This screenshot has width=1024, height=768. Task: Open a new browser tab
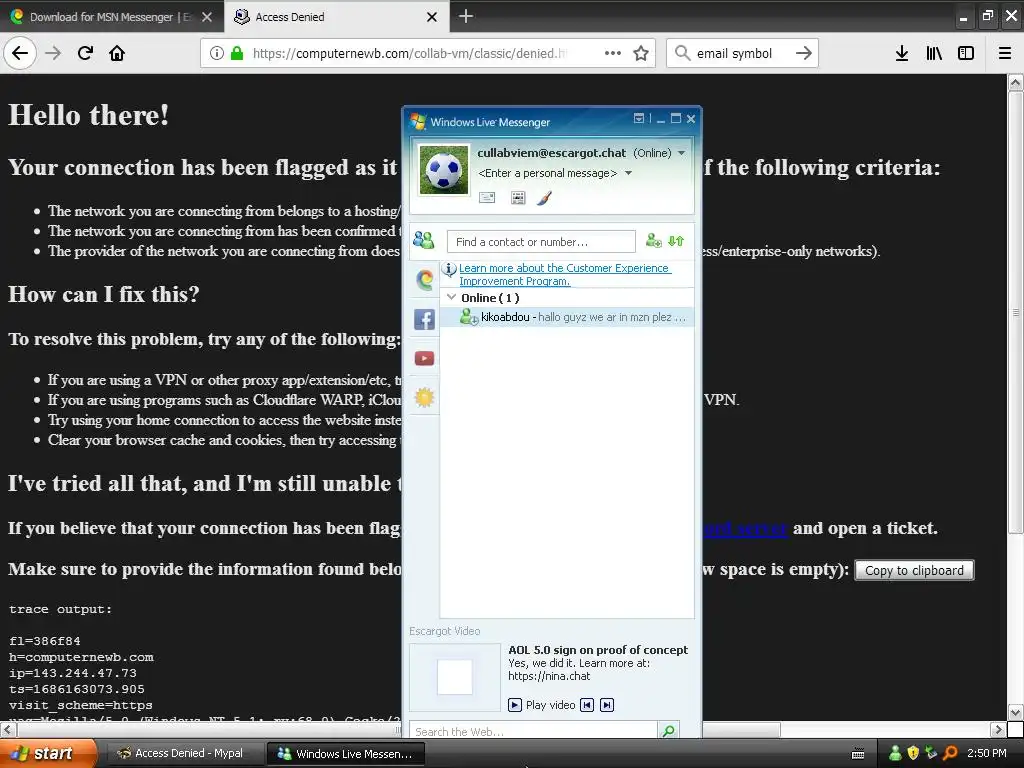click(x=466, y=16)
